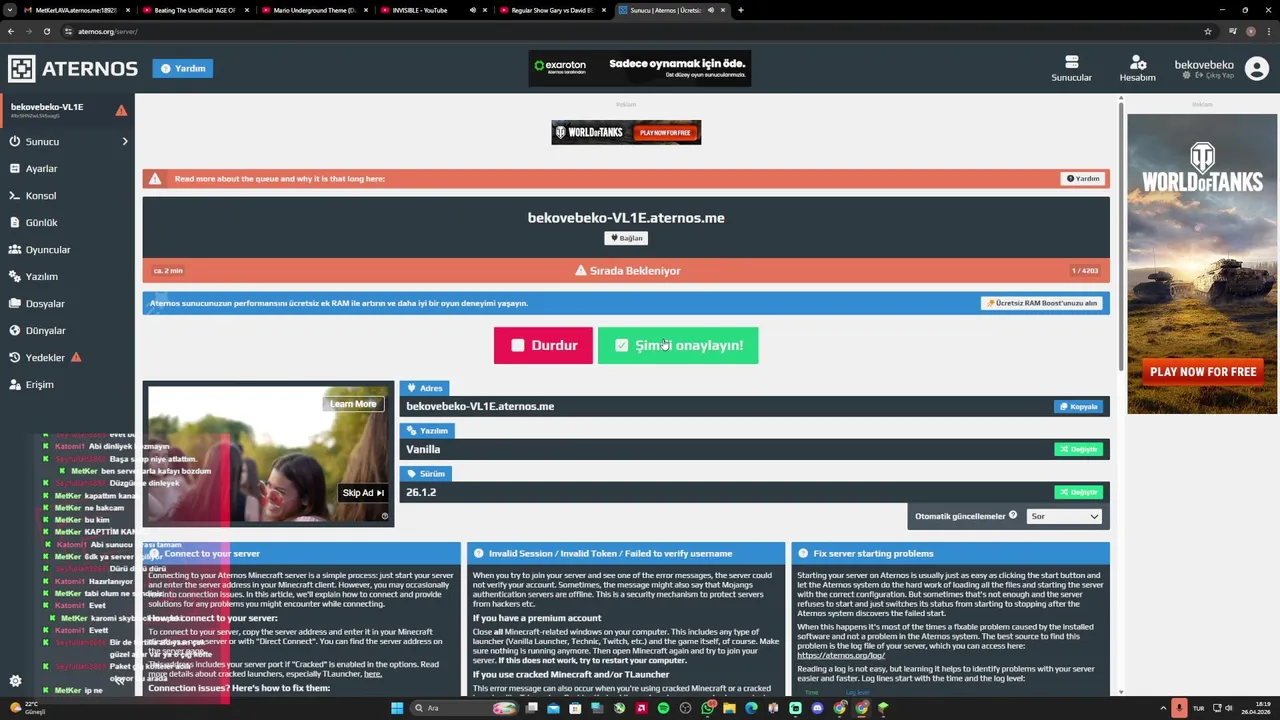Open Spotify from the taskbar
The height and width of the screenshot is (720, 1280).
[663, 708]
